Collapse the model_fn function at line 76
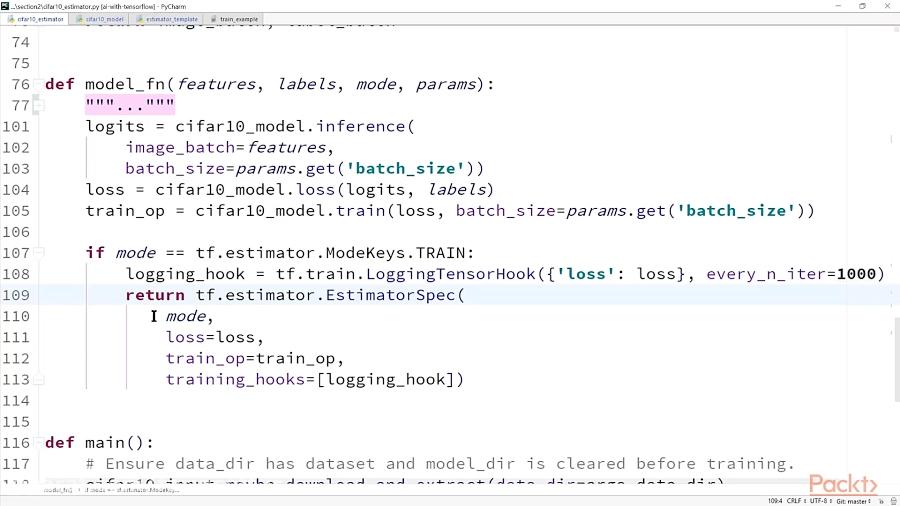900x506 pixels. [x=40, y=85]
